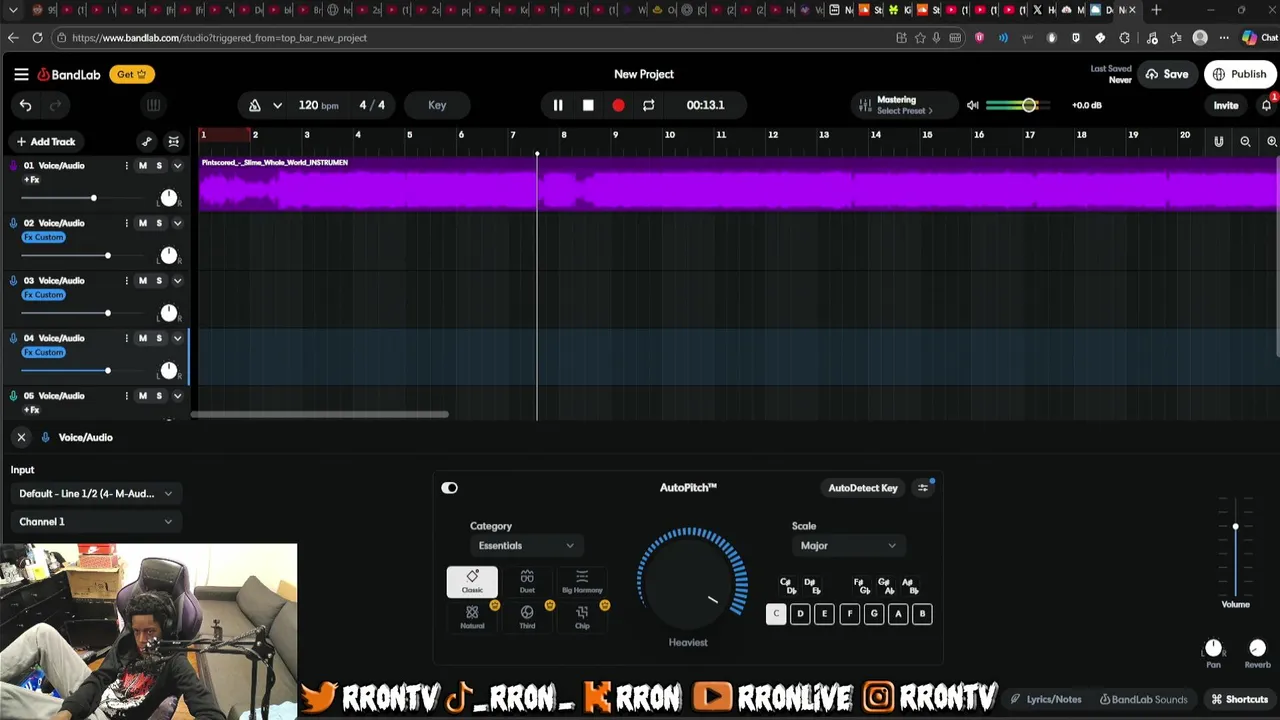Image resolution: width=1280 pixels, height=720 pixels.
Task: Toggle the cycle loop button
Action: point(648,105)
